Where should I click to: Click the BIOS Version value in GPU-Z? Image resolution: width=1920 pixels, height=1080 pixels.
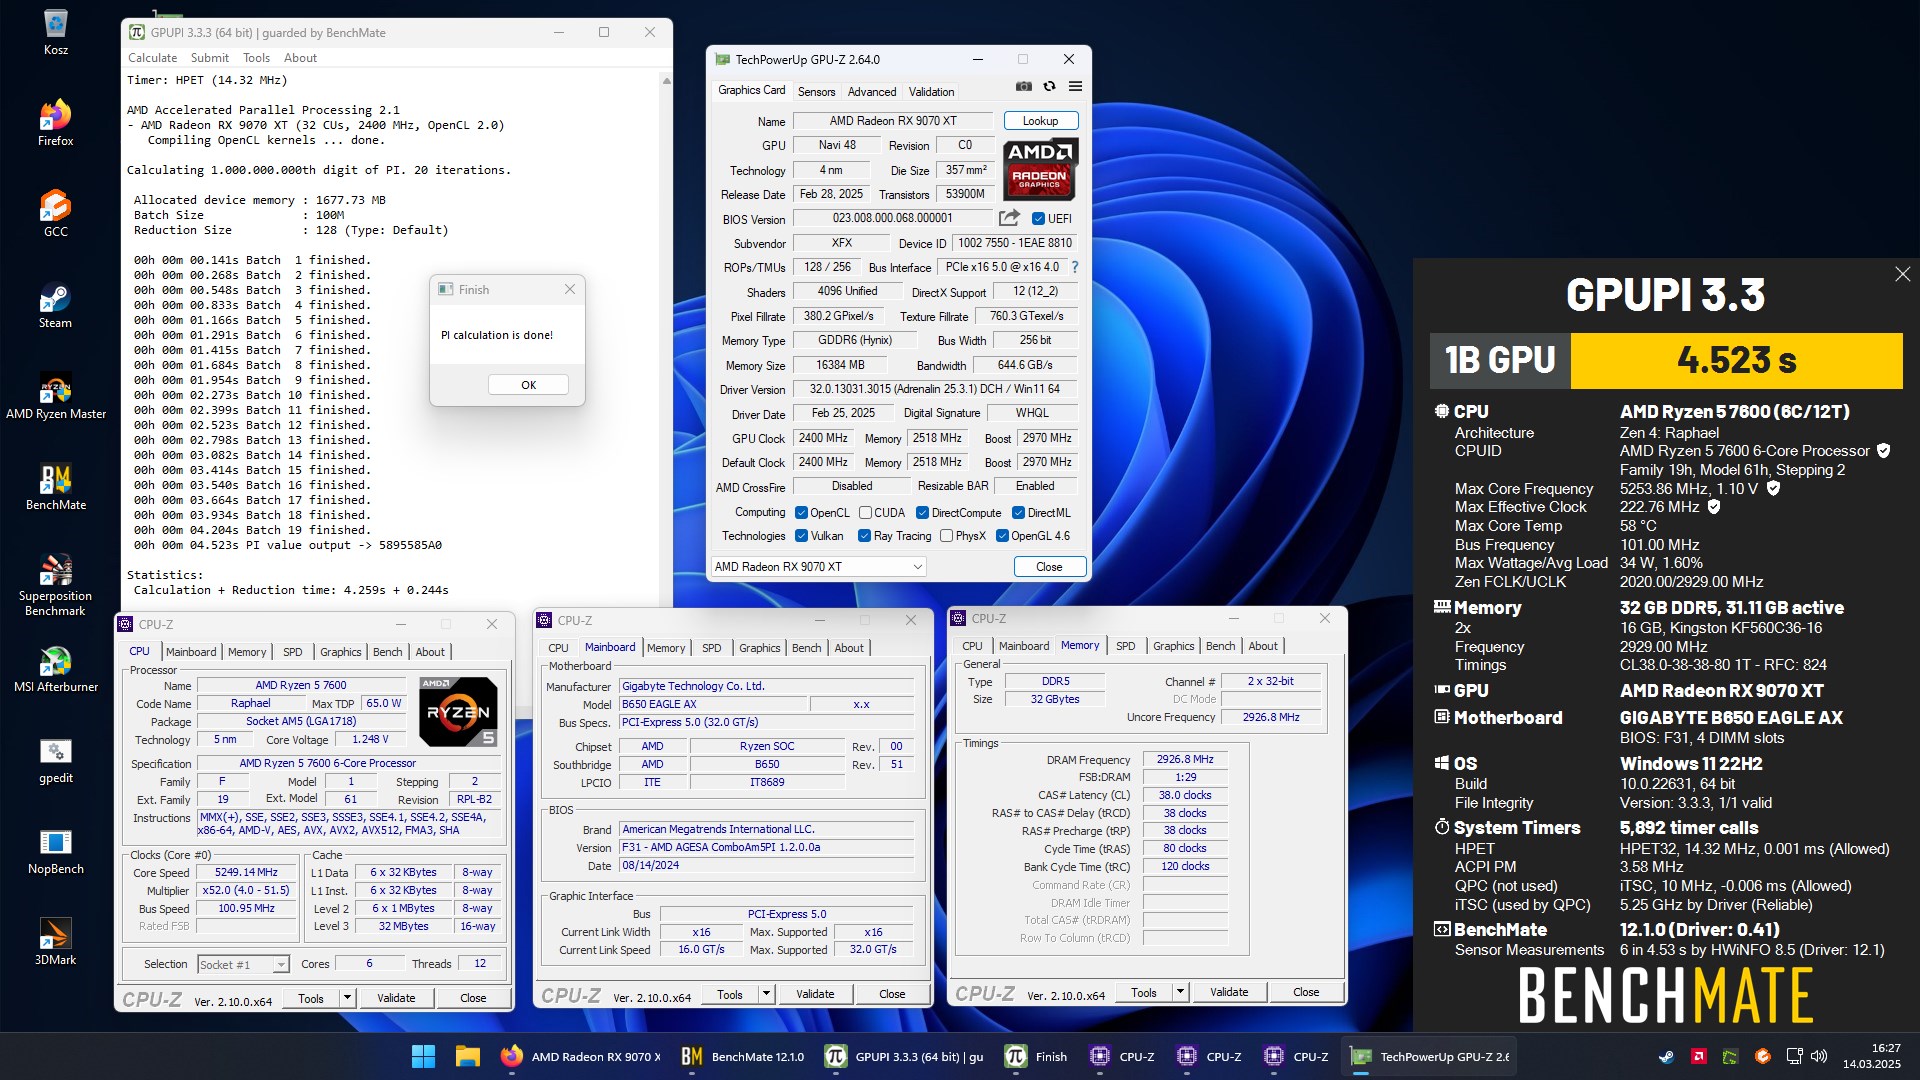[x=892, y=218]
